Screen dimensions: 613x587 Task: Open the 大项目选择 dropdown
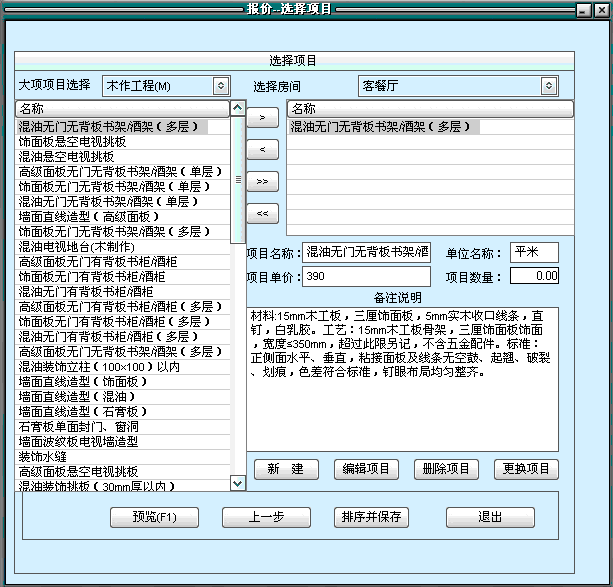pos(166,86)
